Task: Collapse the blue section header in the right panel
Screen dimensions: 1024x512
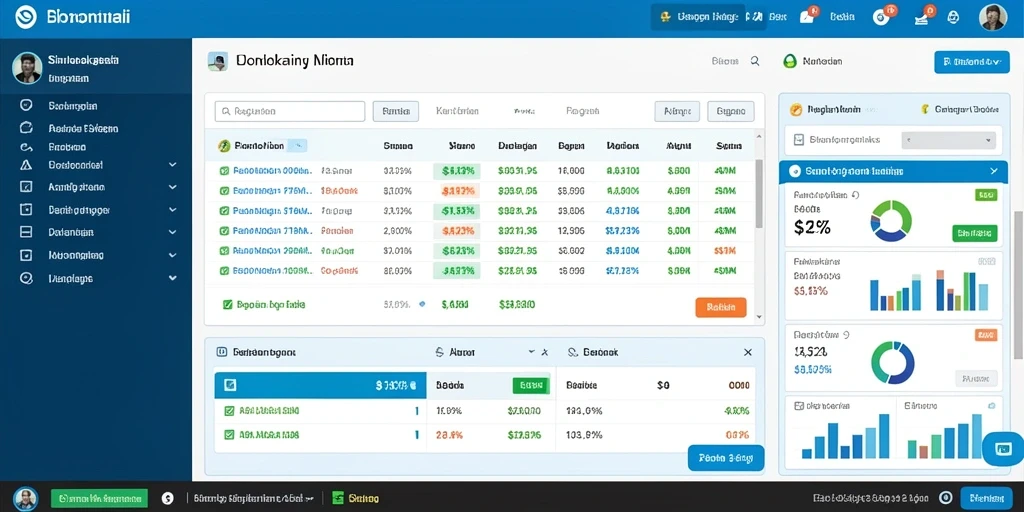Action: (993, 171)
